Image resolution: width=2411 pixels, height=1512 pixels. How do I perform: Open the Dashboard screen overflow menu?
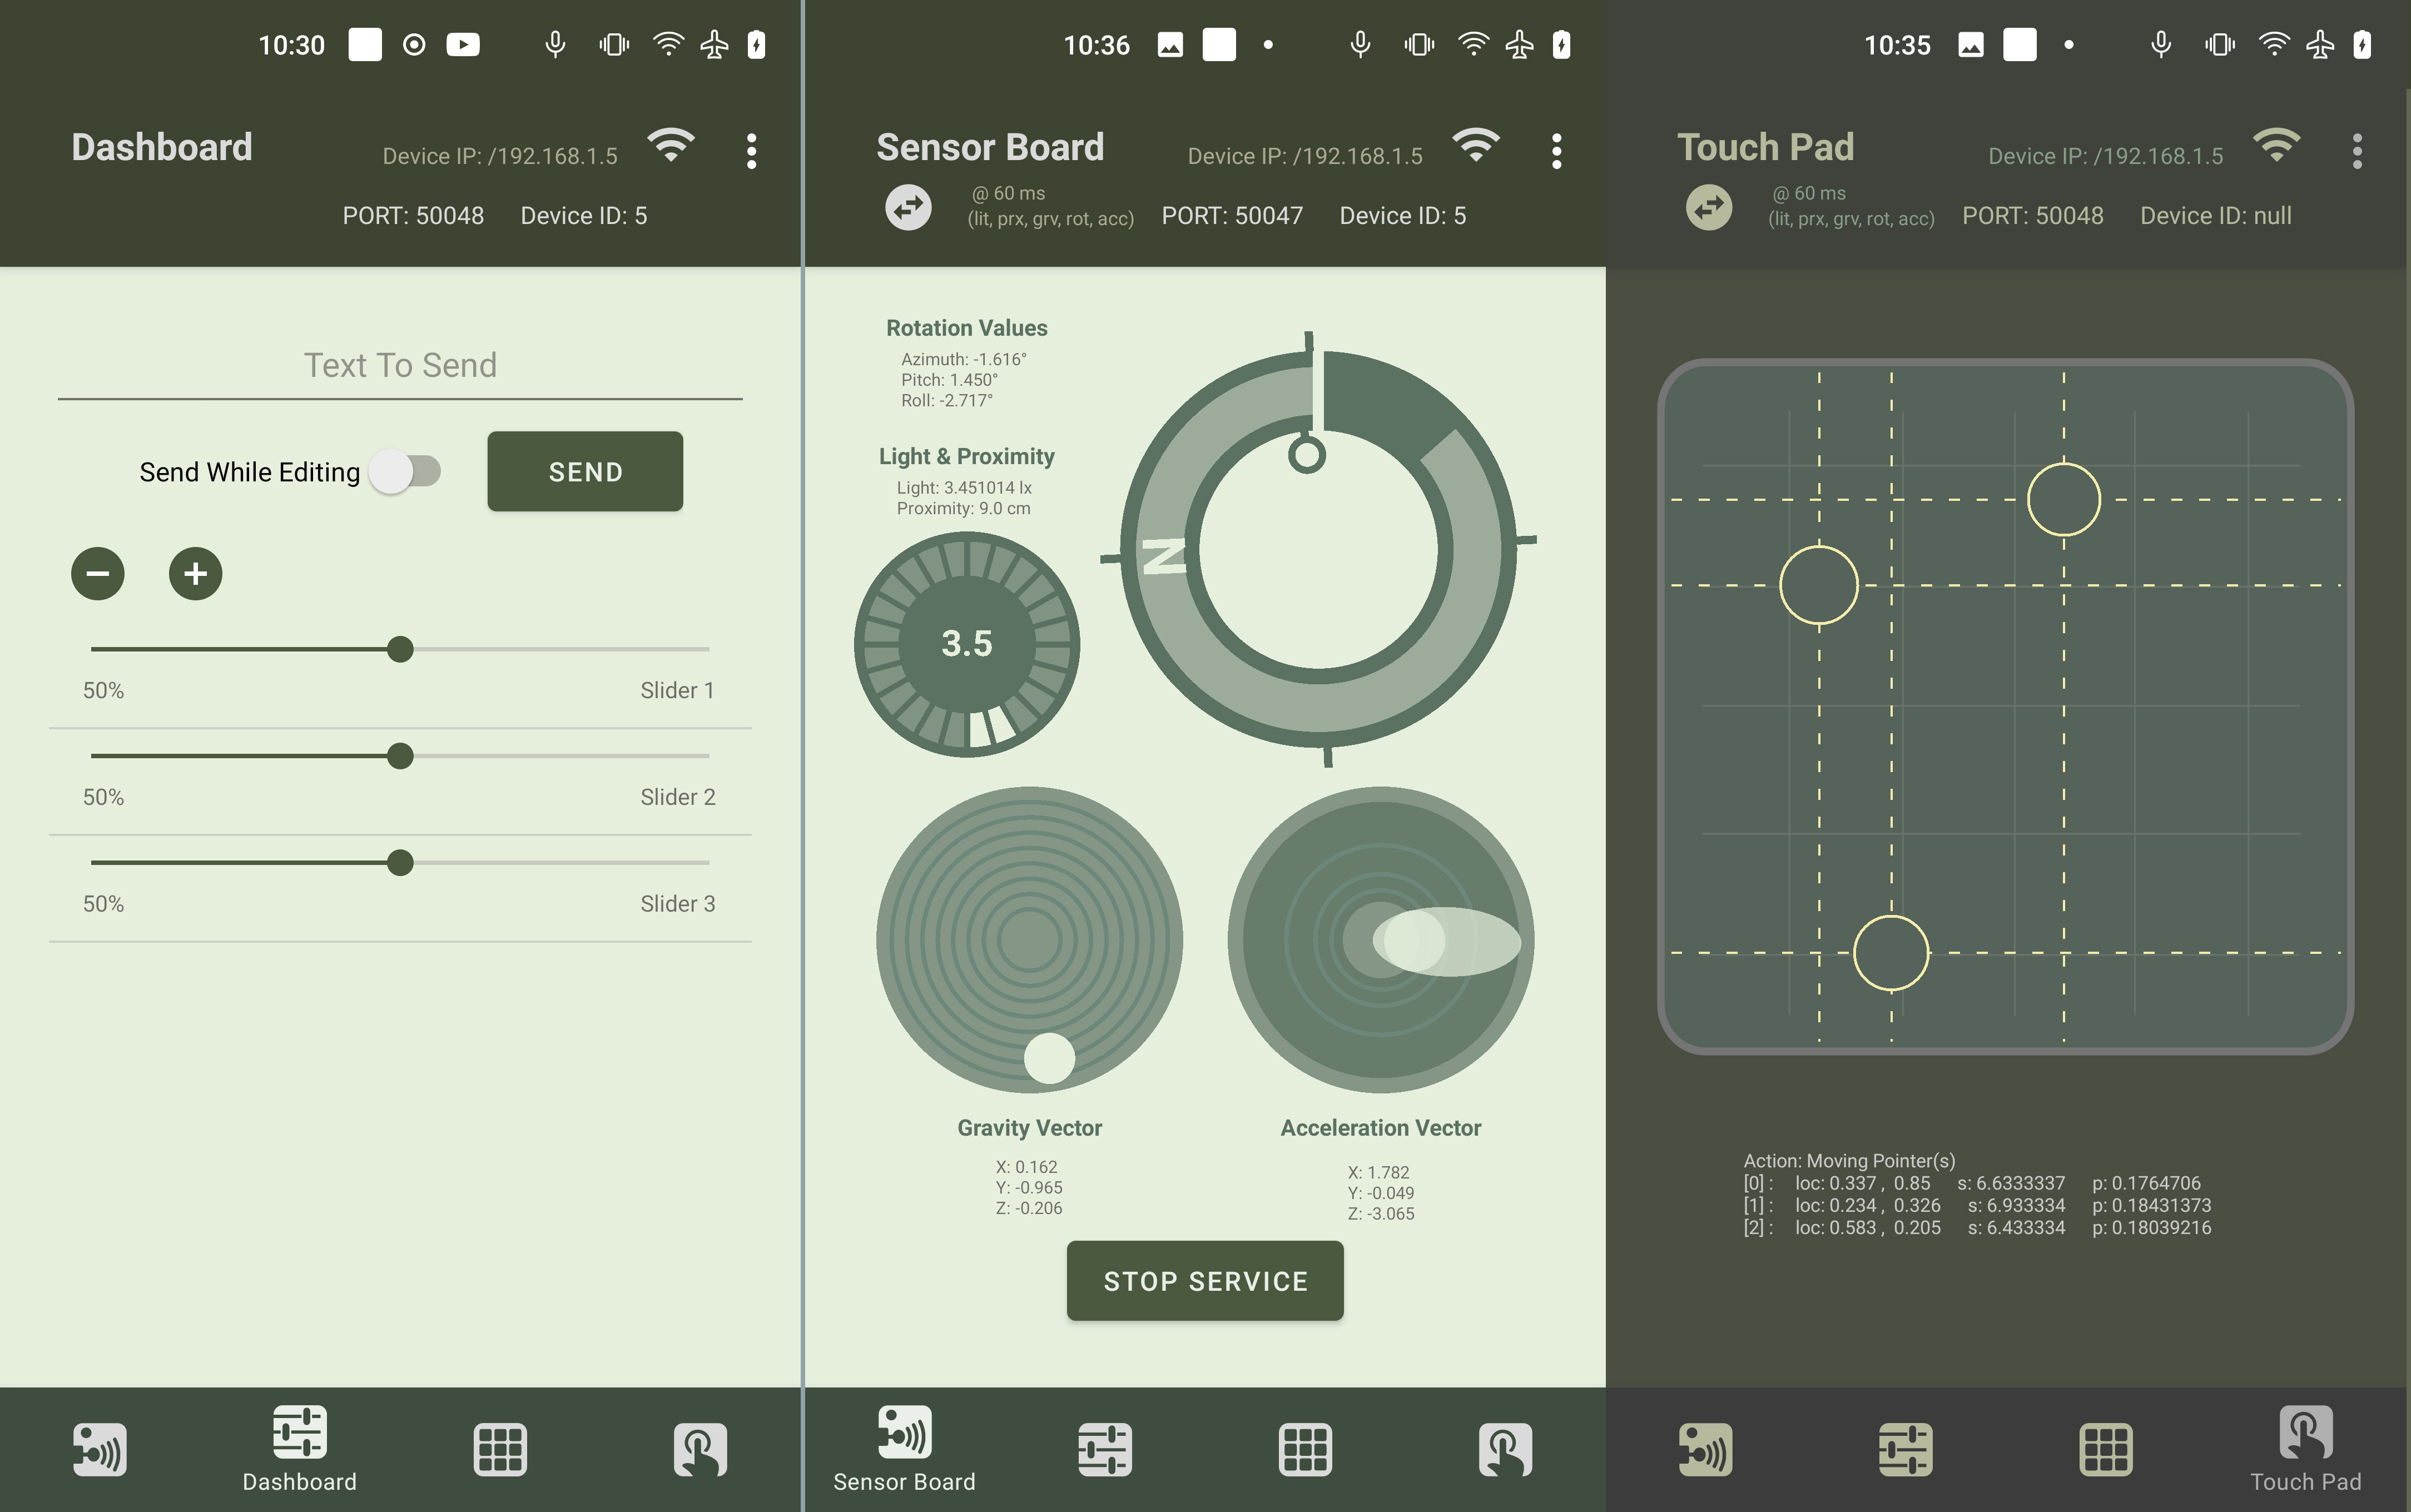click(x=751, y=151)
